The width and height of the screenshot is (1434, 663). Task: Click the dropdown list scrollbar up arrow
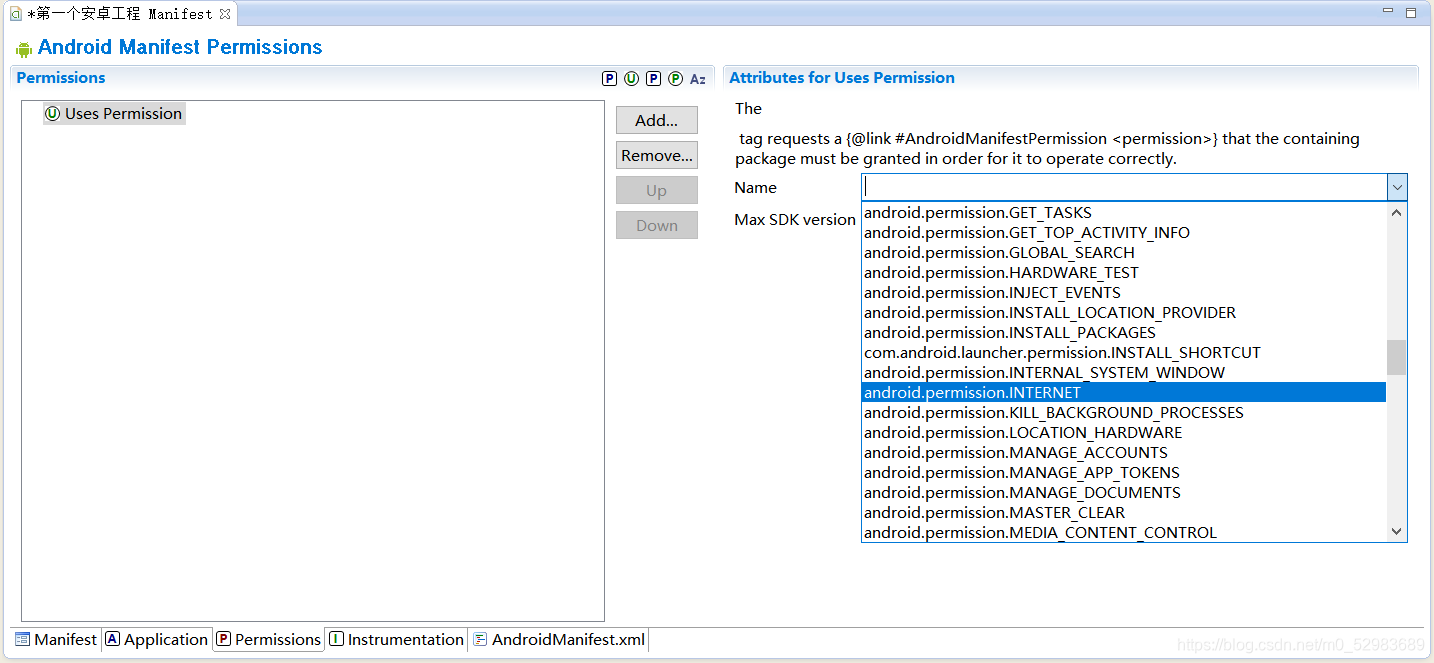coord(1397,212)
